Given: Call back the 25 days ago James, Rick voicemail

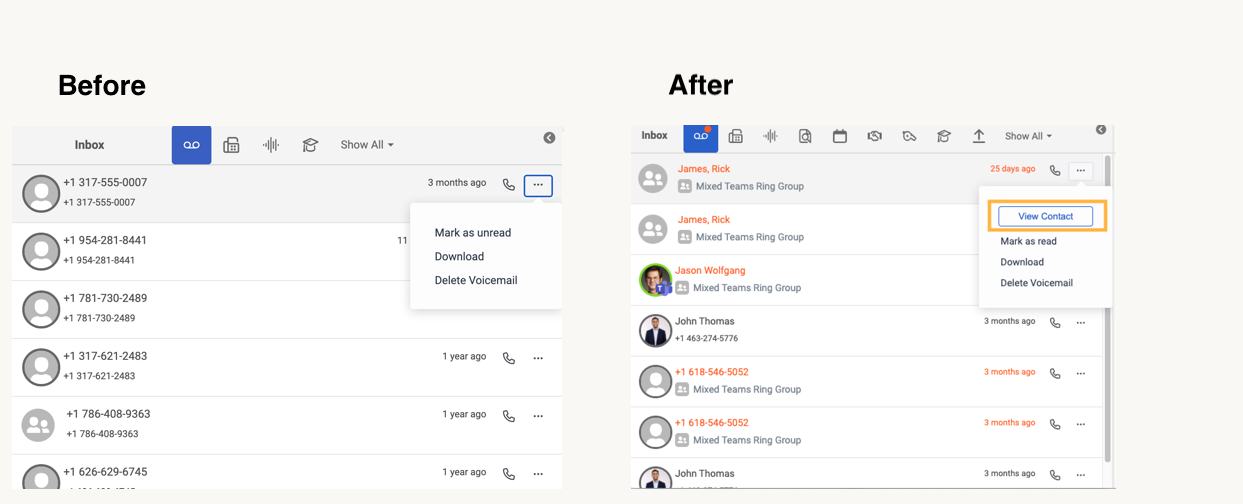Looking at the screenshot, I should (x=1055, y=171).
